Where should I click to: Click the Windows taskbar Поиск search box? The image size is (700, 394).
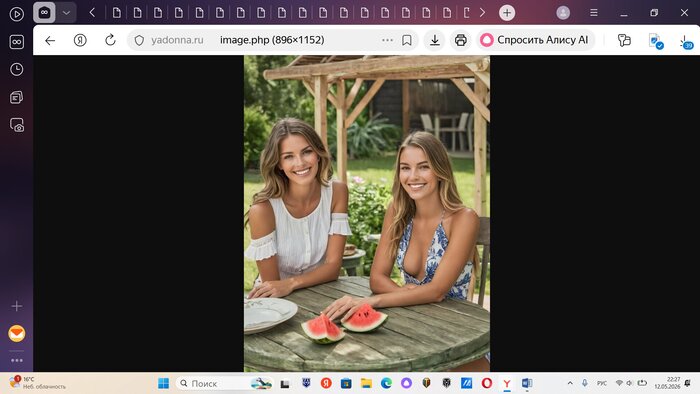(225, 383)
